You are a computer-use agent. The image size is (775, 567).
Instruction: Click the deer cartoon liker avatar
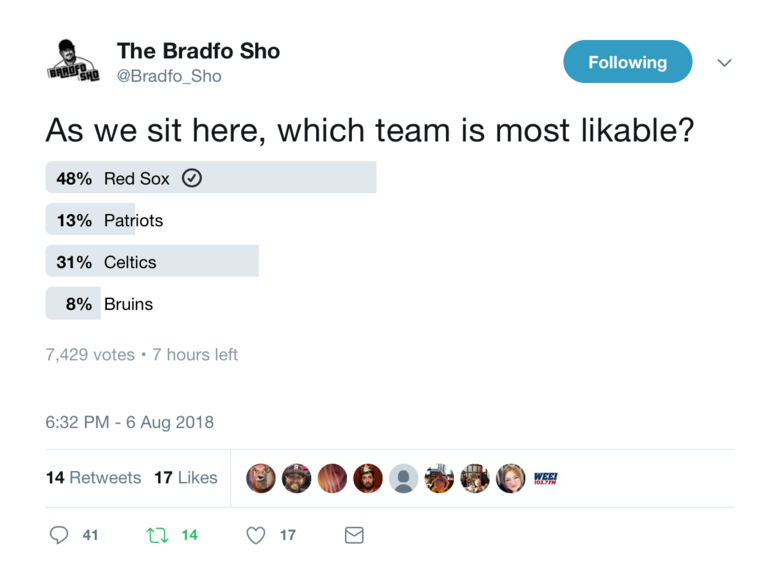[x=260, y=478]
